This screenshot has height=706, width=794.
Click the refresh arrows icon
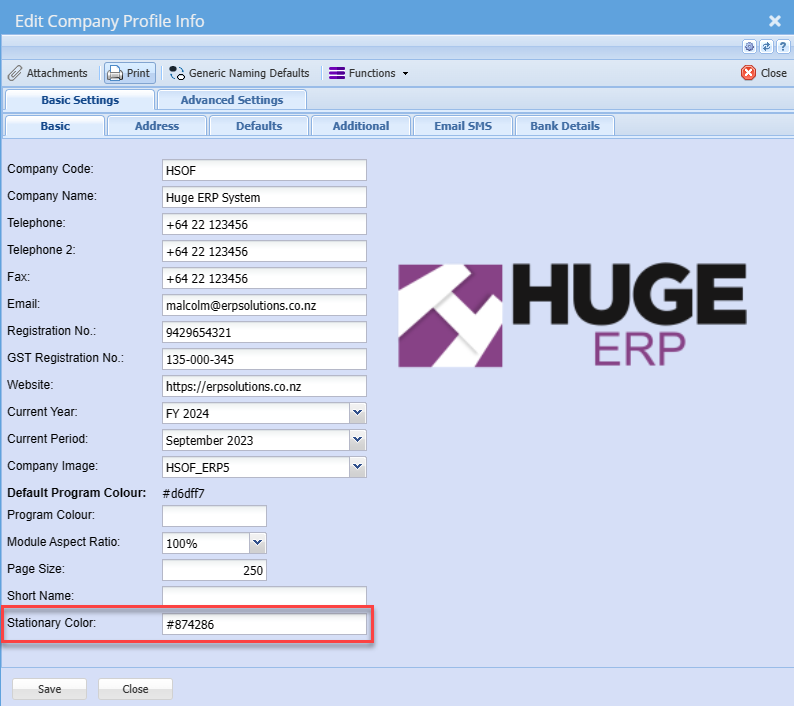pos(766,47)
